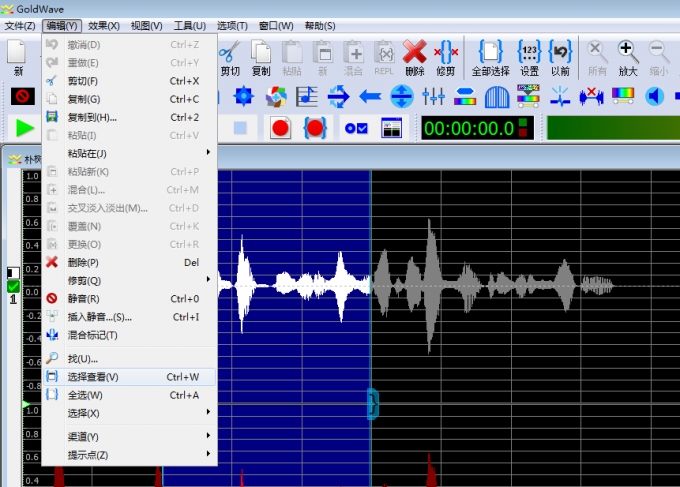Click the red Record button
The image size is (680, 487).
280,128
